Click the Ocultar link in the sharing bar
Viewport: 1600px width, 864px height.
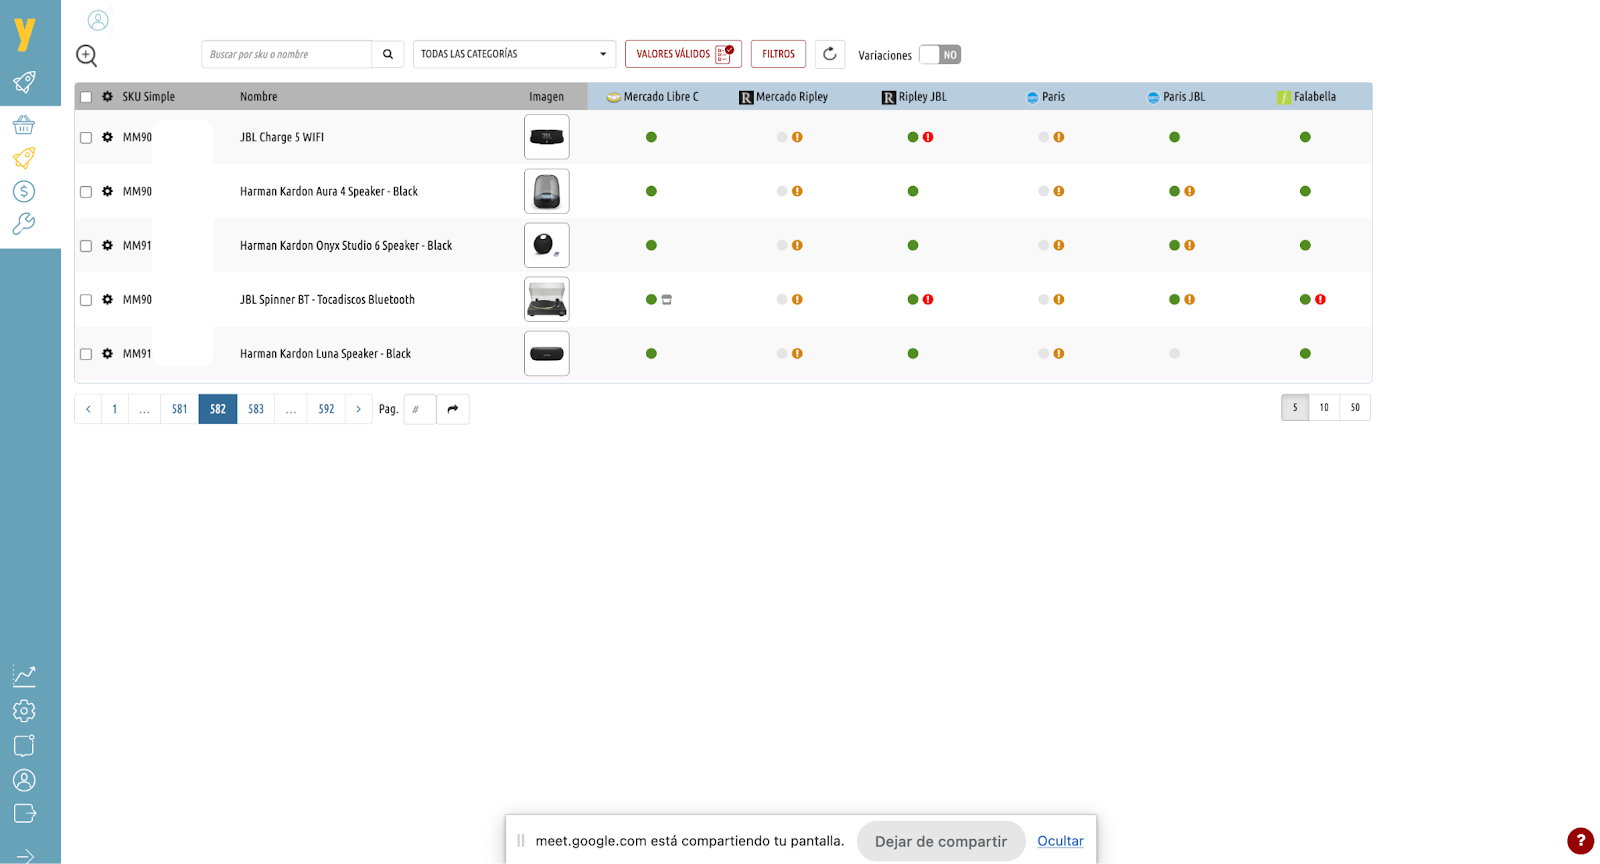[1060, 841]
